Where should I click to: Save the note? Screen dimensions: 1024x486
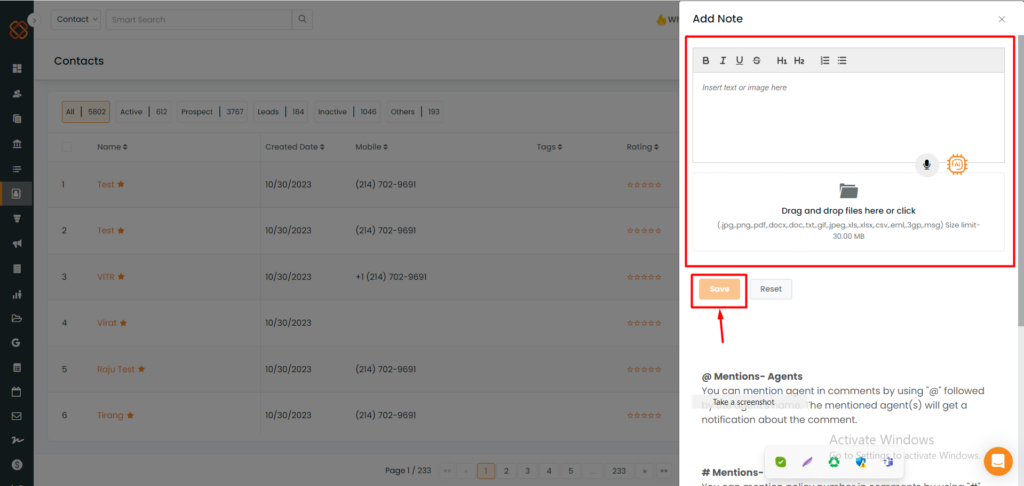[x=719, y=289]
